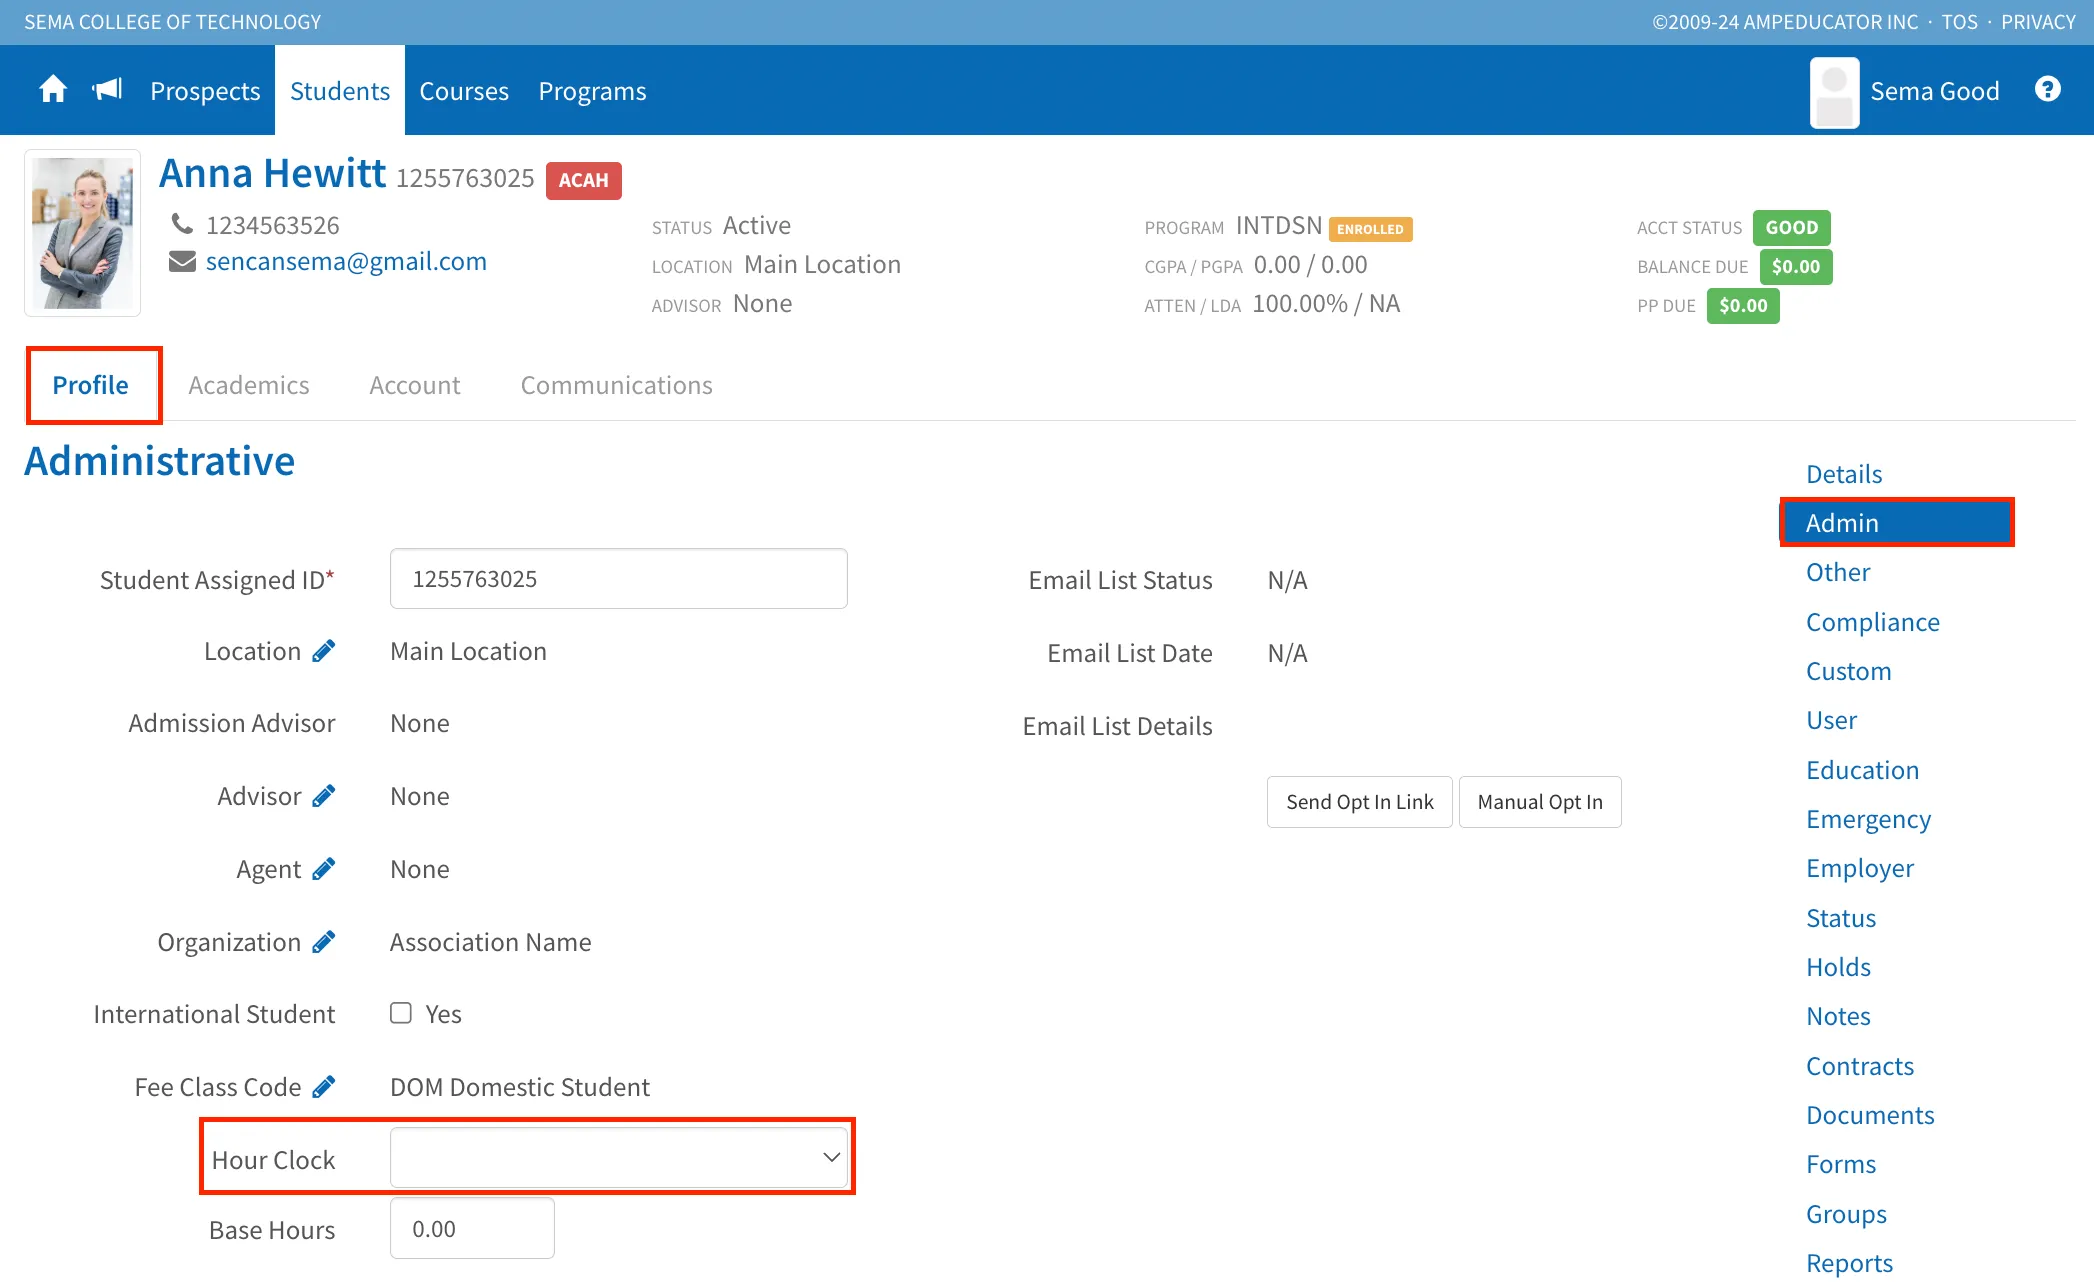This screenshot has width=2094, height=1282.
Task: Click the ENROLLED program badge
Action: [1370, 229]
